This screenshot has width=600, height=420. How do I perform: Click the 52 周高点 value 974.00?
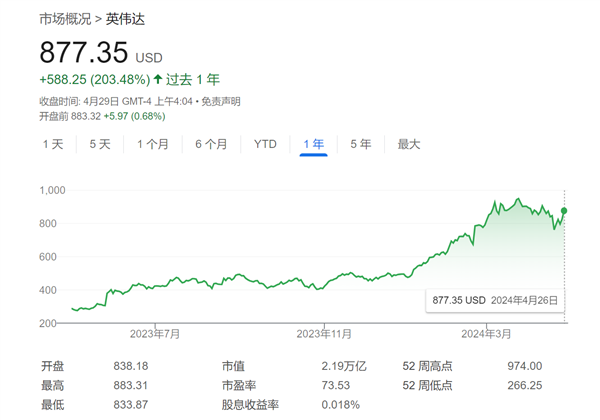click(x=524, y=366)
